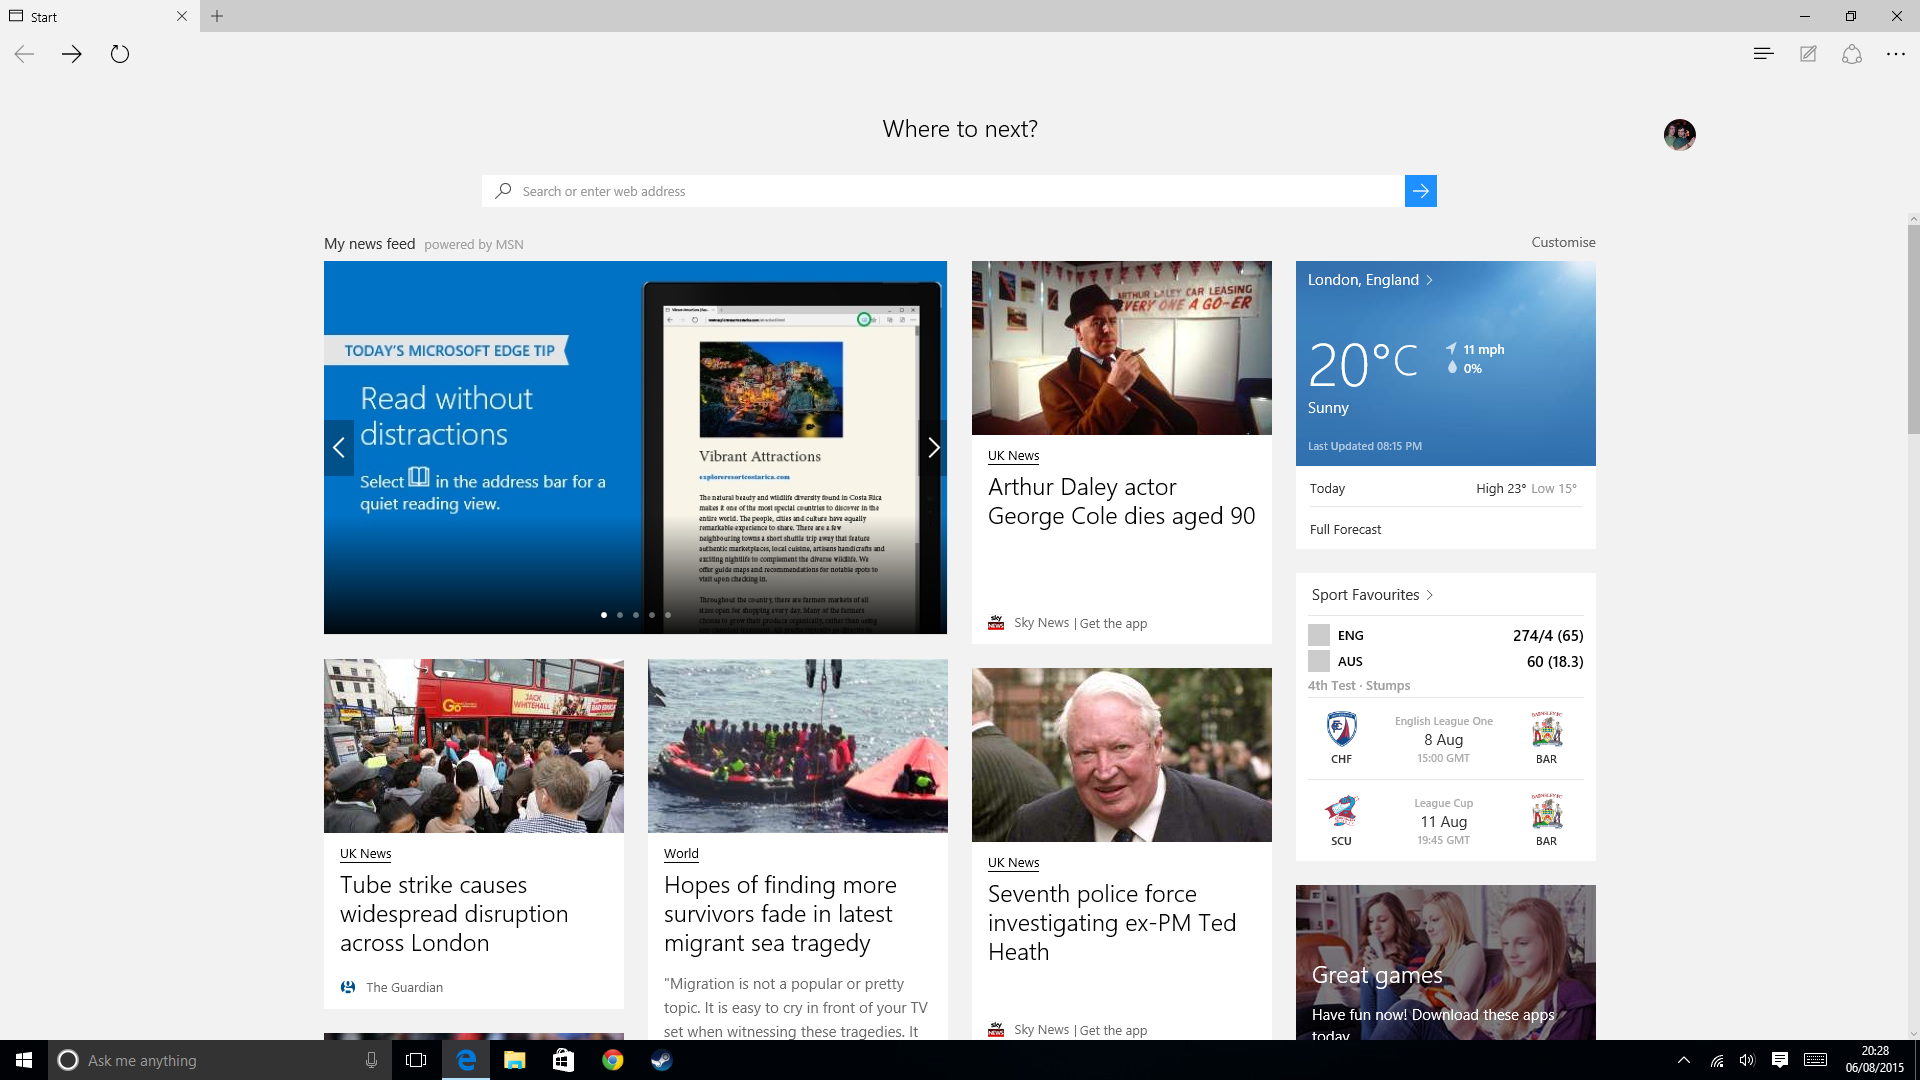Open the ENG 274/4 cricket score row

click(1445, 635)
